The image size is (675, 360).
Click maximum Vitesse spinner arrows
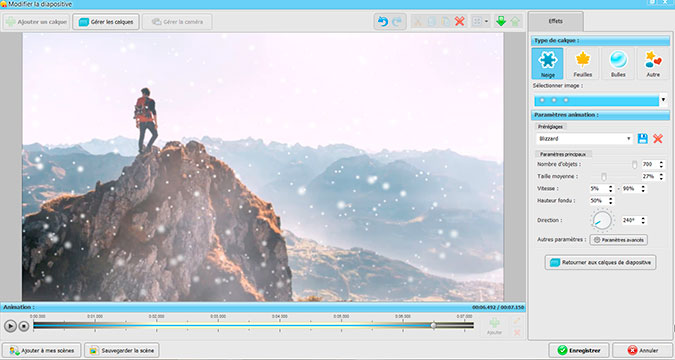644,189
